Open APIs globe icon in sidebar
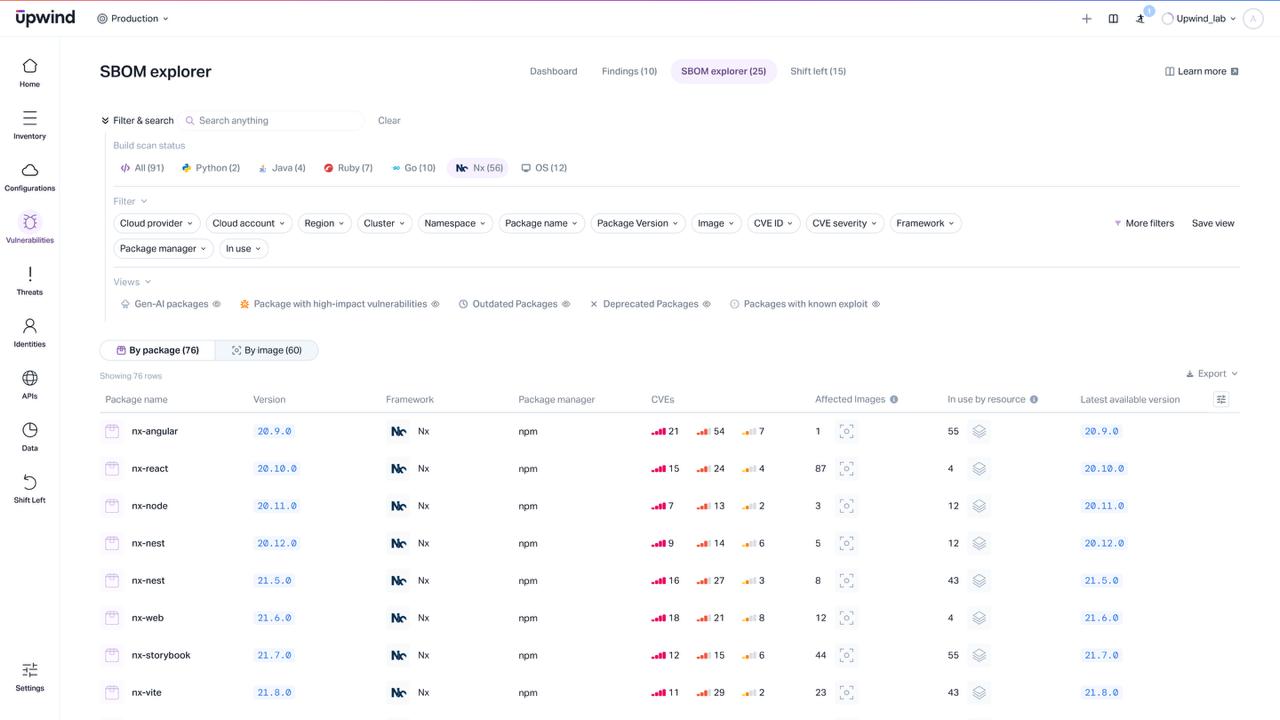Image resolution: width=1280 pixels, height=720 pixels. tap(30, 378)
